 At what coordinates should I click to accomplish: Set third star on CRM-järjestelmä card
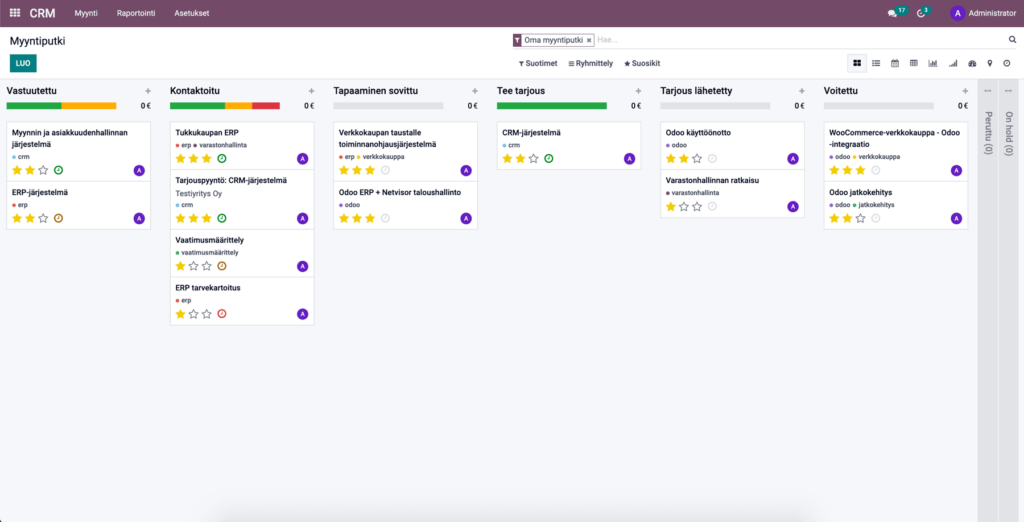[x=533, y=158]
